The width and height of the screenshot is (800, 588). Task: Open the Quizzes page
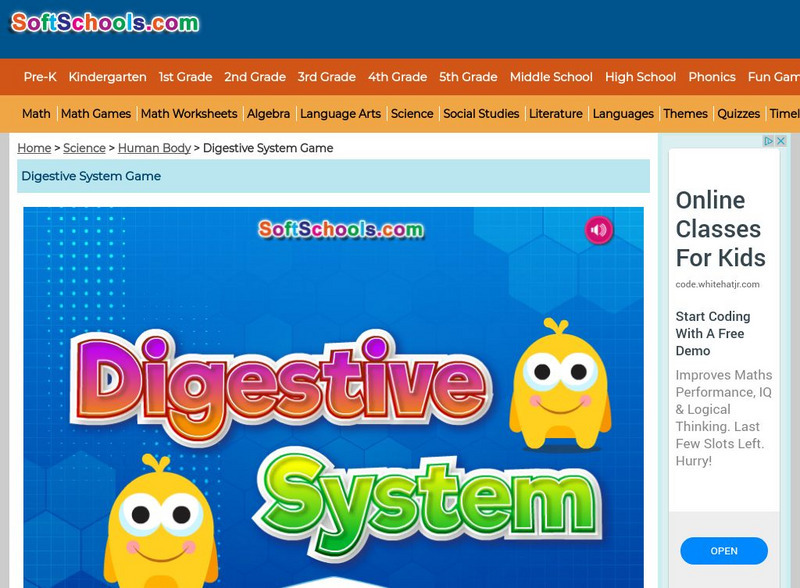738,113
